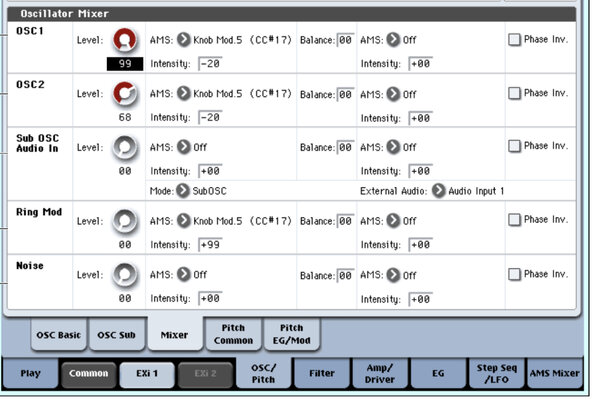594x400 pixels.
Task: Click the OSC1 Level knob
Action: [x=125, y=40]
